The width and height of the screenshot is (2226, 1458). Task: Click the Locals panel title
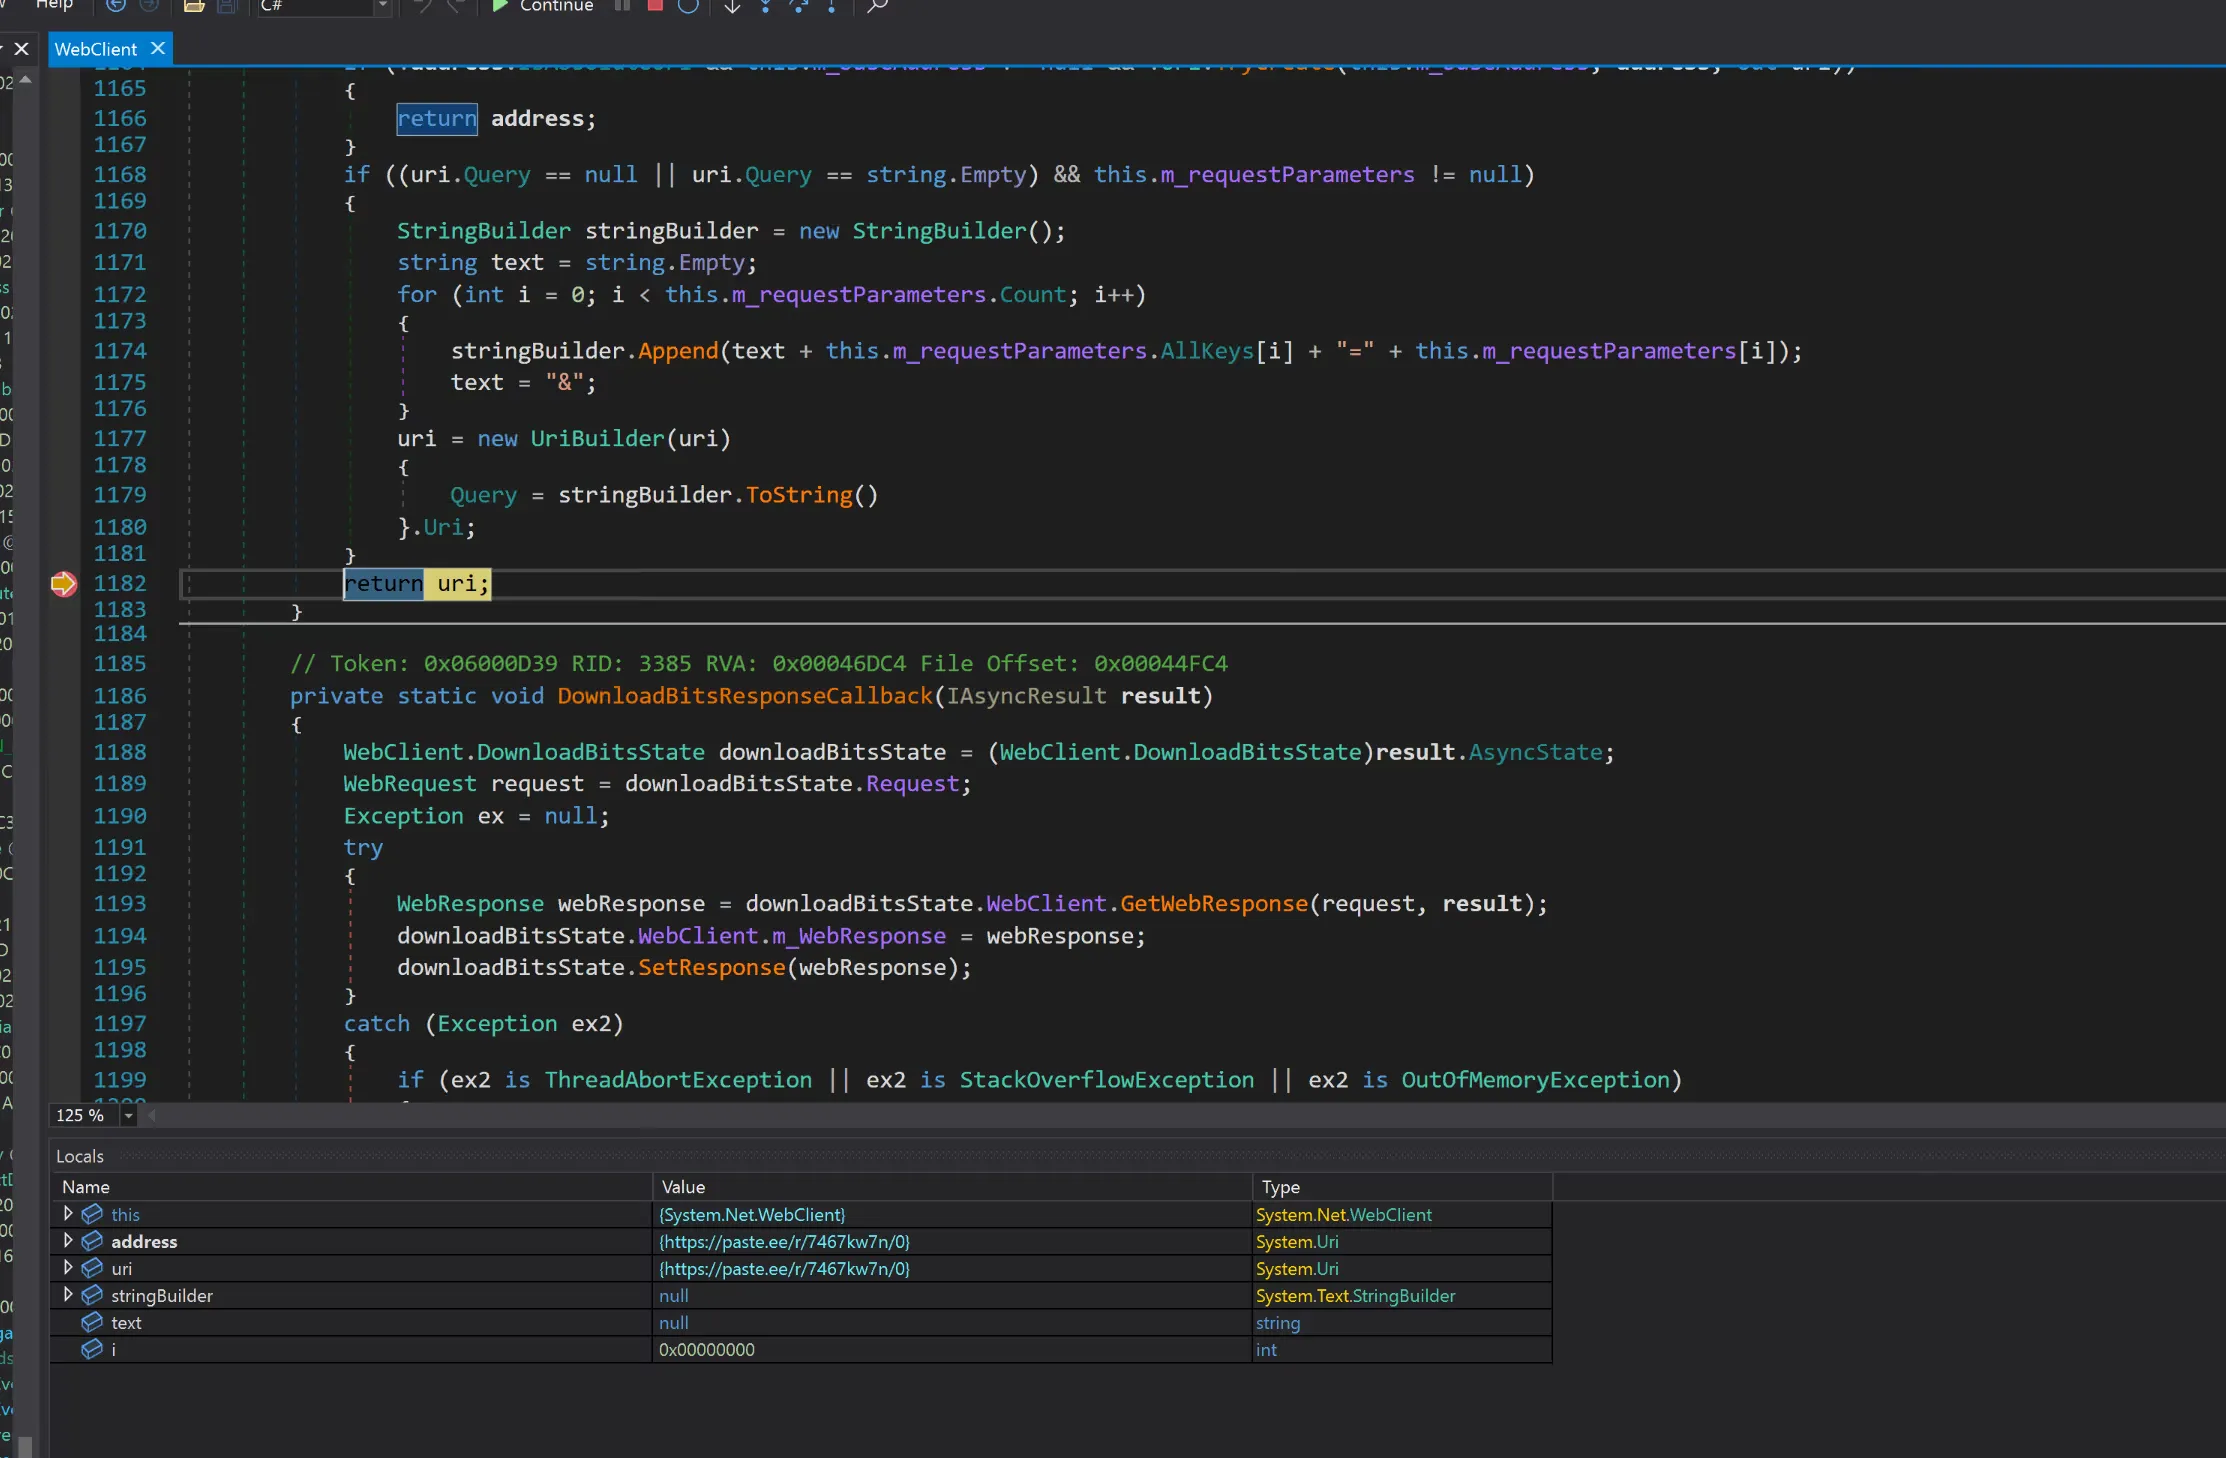(x=80, y=1156)
